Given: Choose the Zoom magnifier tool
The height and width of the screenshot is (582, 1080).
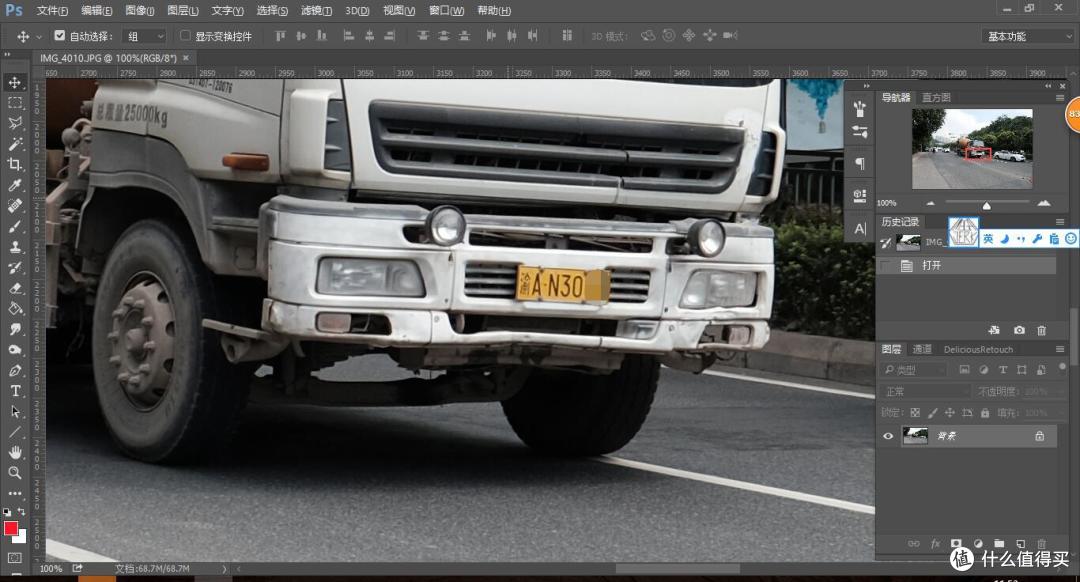Looking at the screenshot, I should tap(15, 473).
